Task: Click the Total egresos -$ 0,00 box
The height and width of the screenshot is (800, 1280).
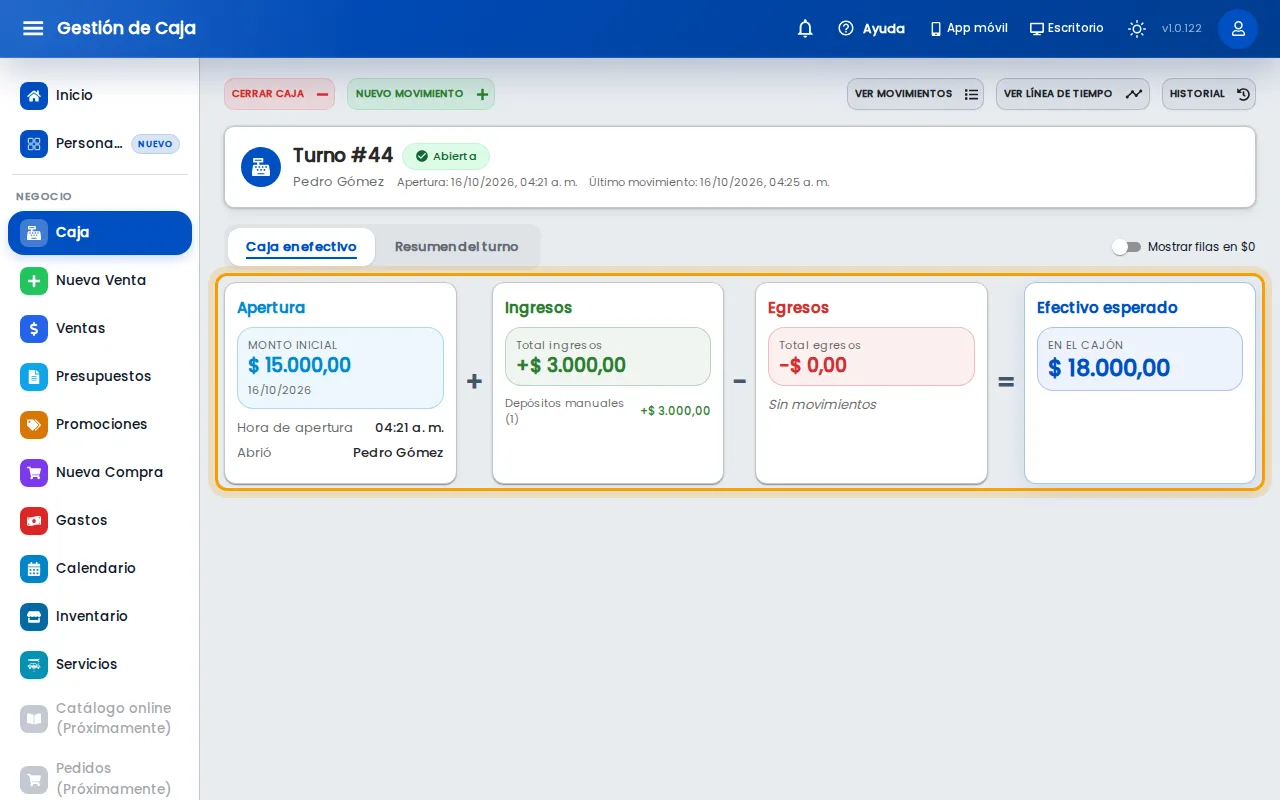Action: [871, 357]
